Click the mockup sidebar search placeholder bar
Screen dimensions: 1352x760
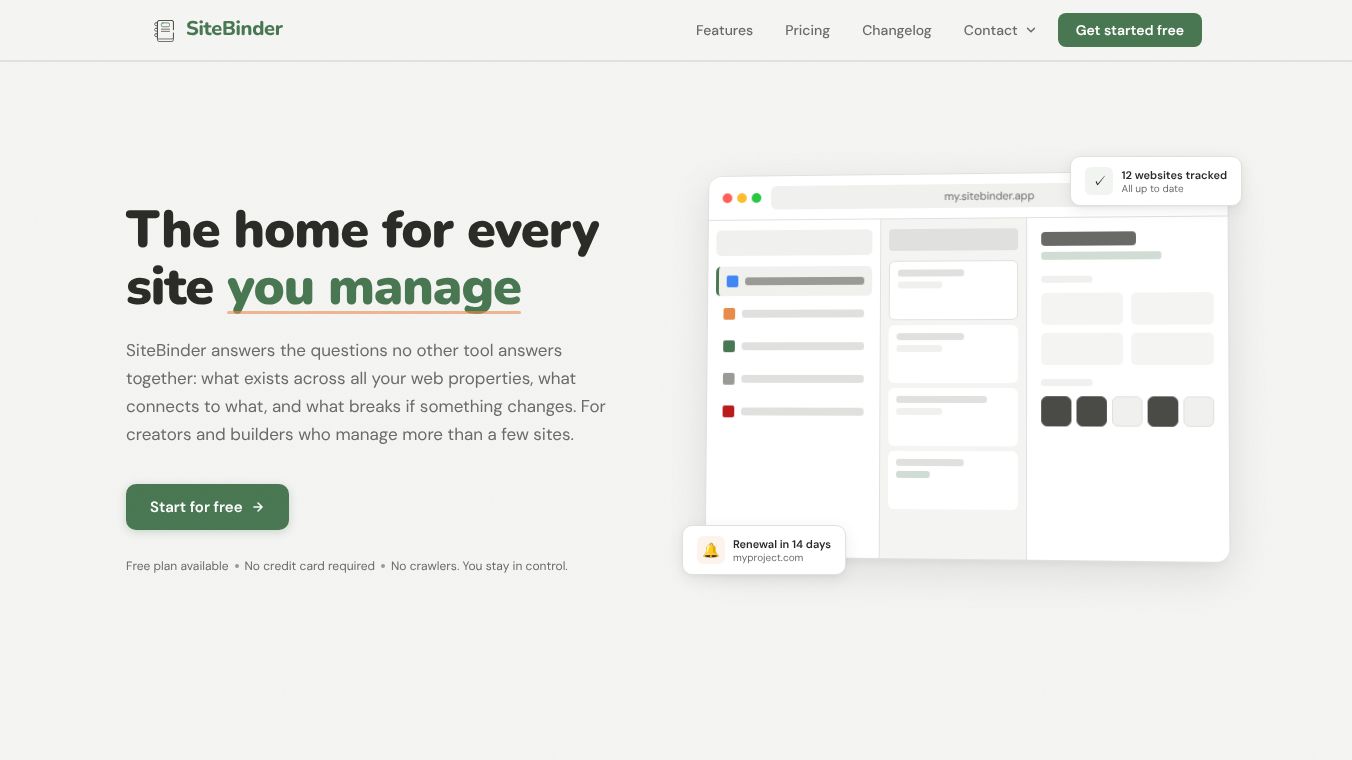click(x=794, y=243)
